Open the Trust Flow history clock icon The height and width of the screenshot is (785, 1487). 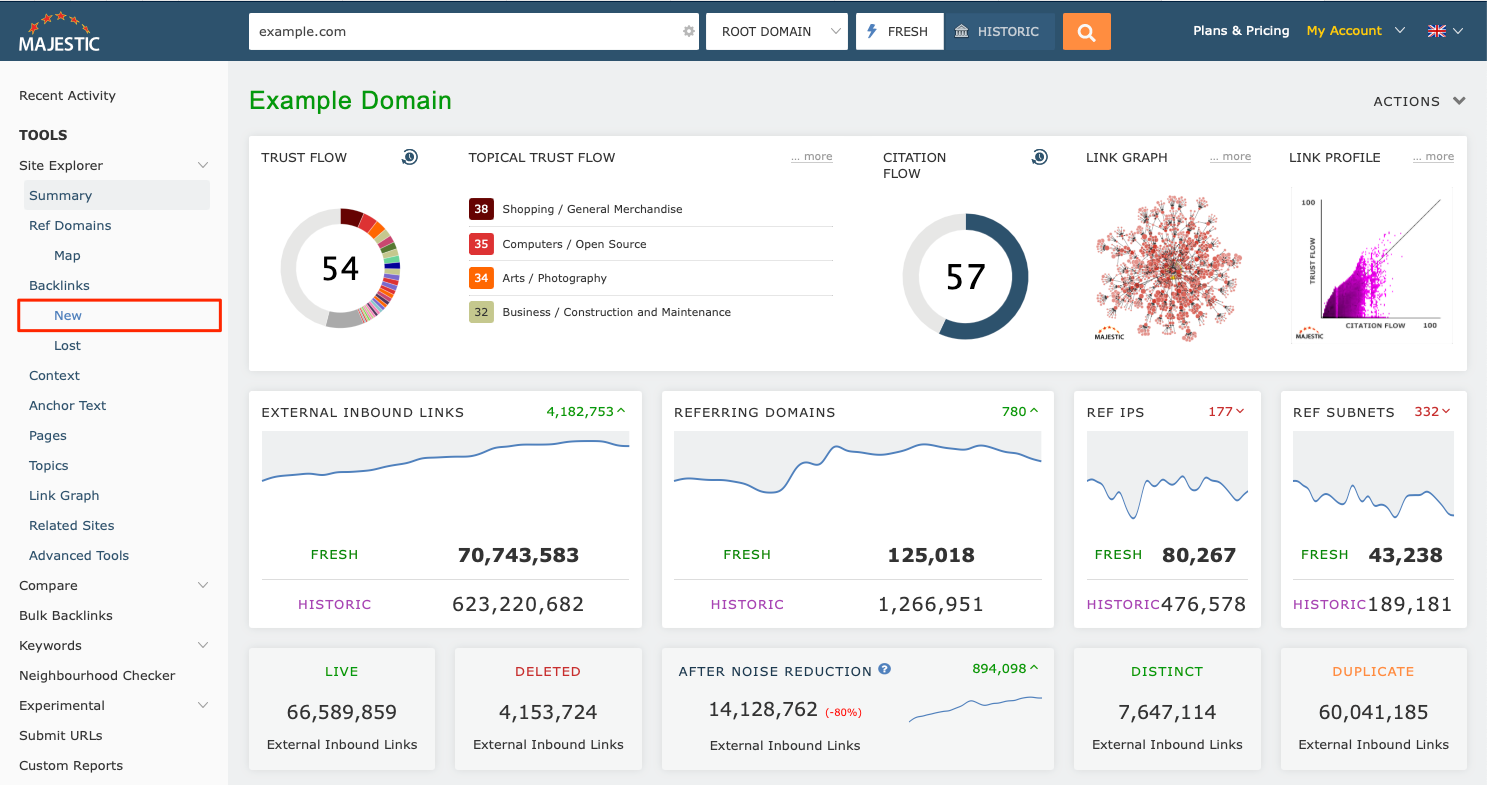409,157
